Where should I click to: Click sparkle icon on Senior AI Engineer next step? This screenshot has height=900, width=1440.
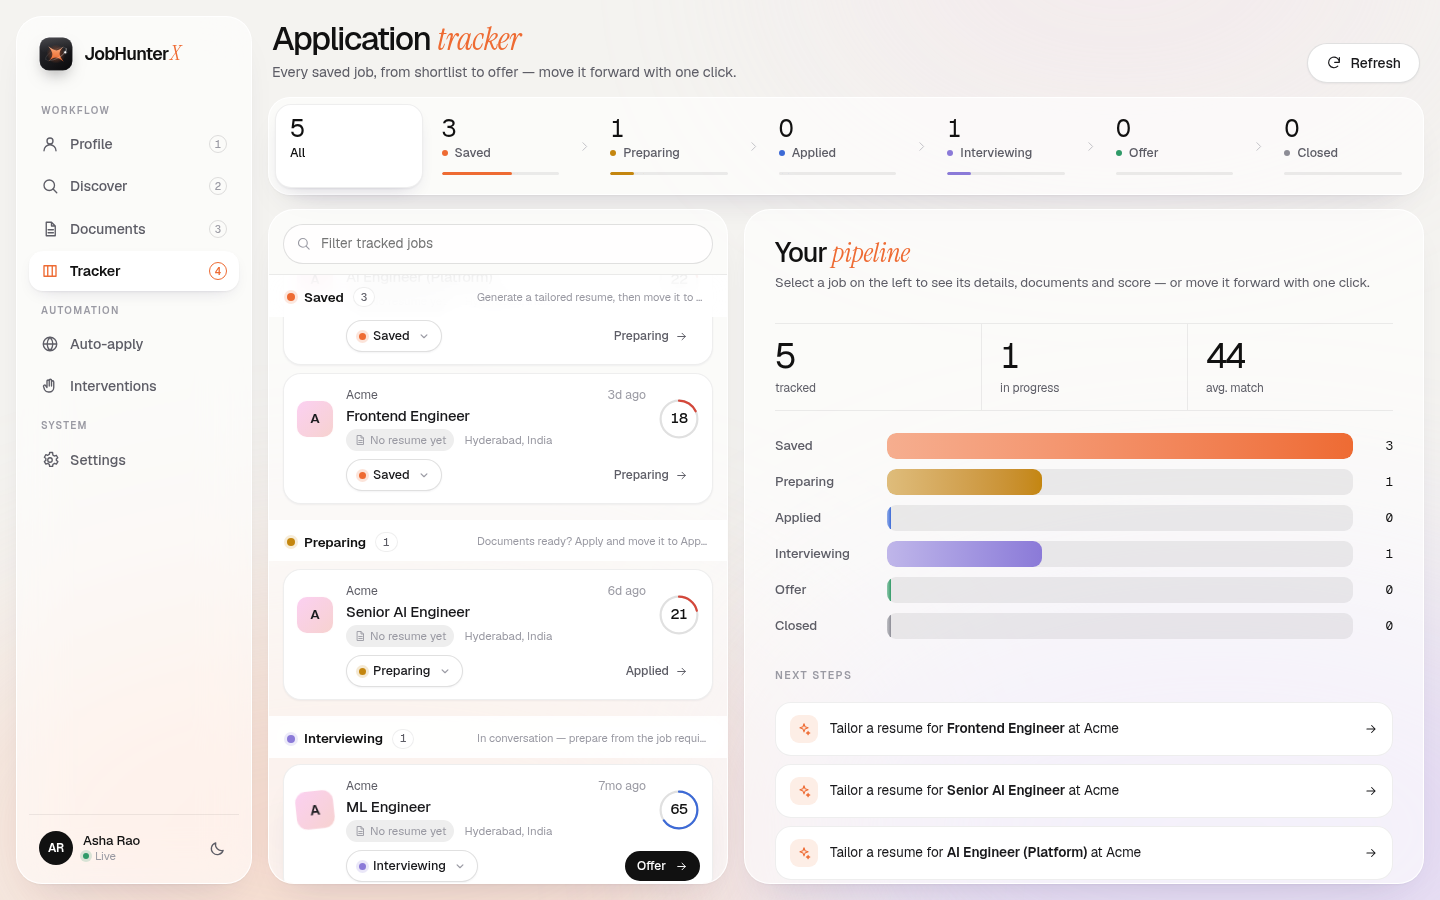[804, 791]
